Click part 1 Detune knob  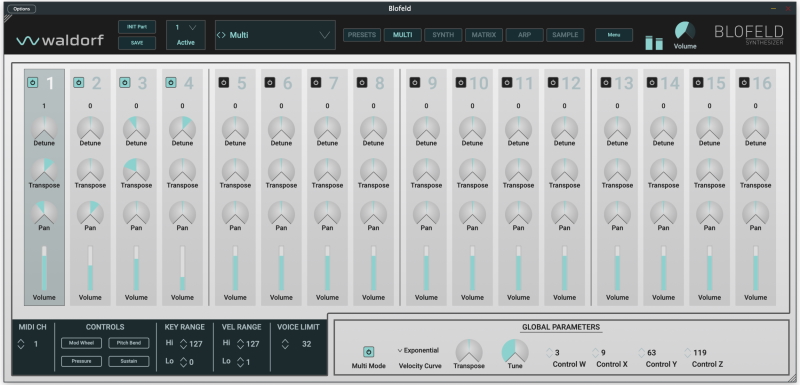44,129
